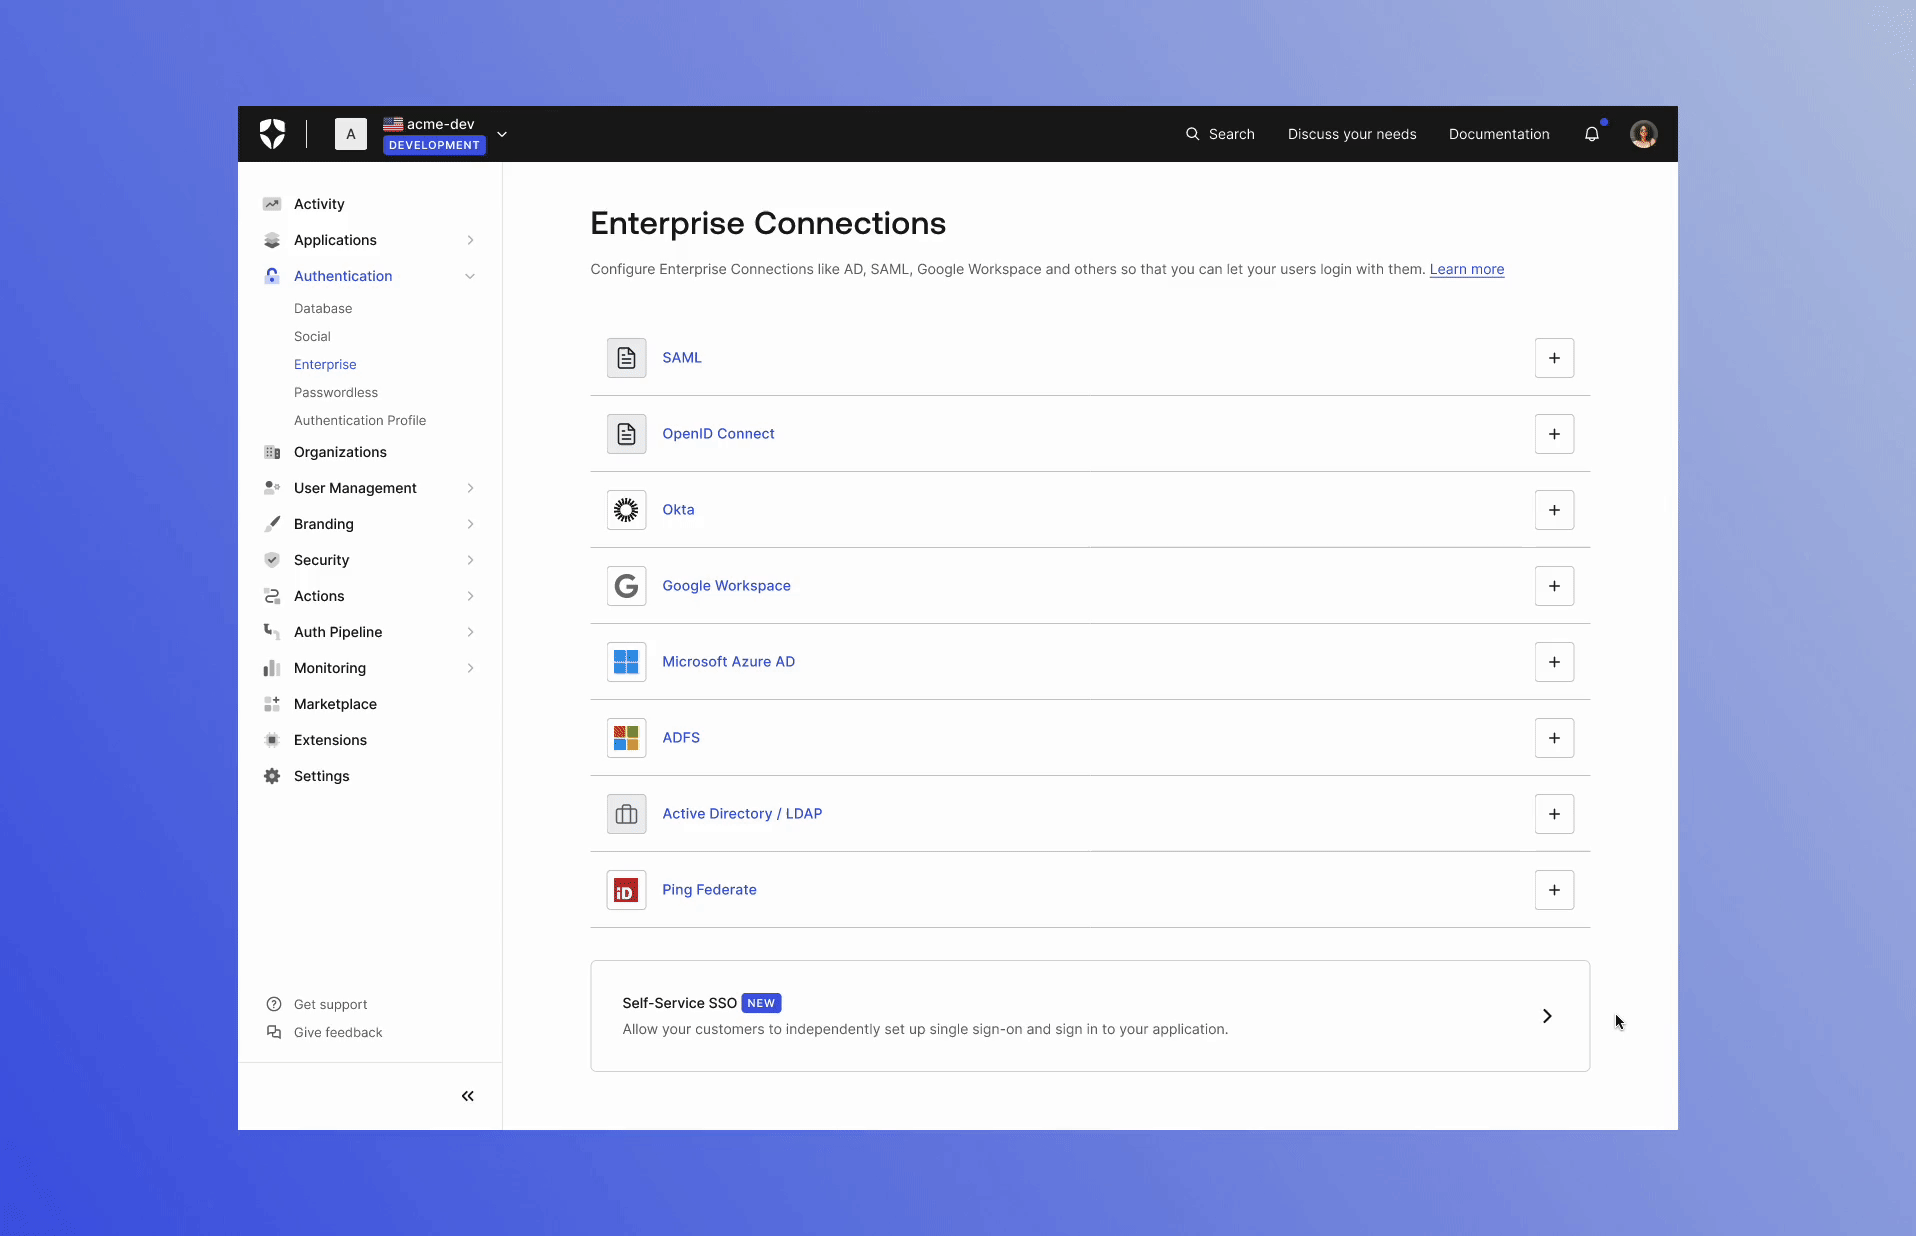Screen dimensions: 1916x1236
Task: Click the DEVELOPMENT environment tag
Action: 434,145
